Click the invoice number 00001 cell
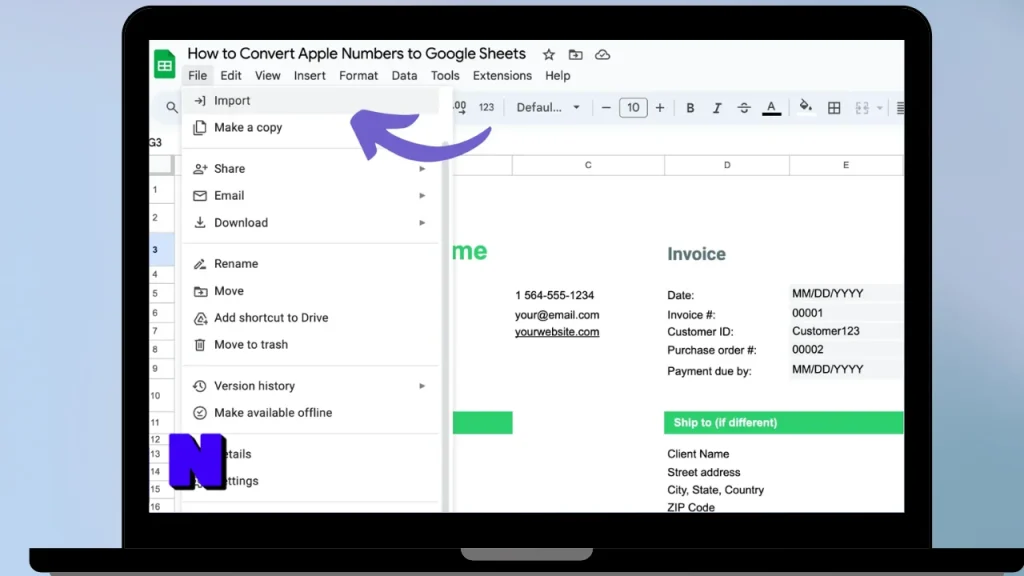Image resolution: width=1024 pixels, height=576 pixels. 807,313
